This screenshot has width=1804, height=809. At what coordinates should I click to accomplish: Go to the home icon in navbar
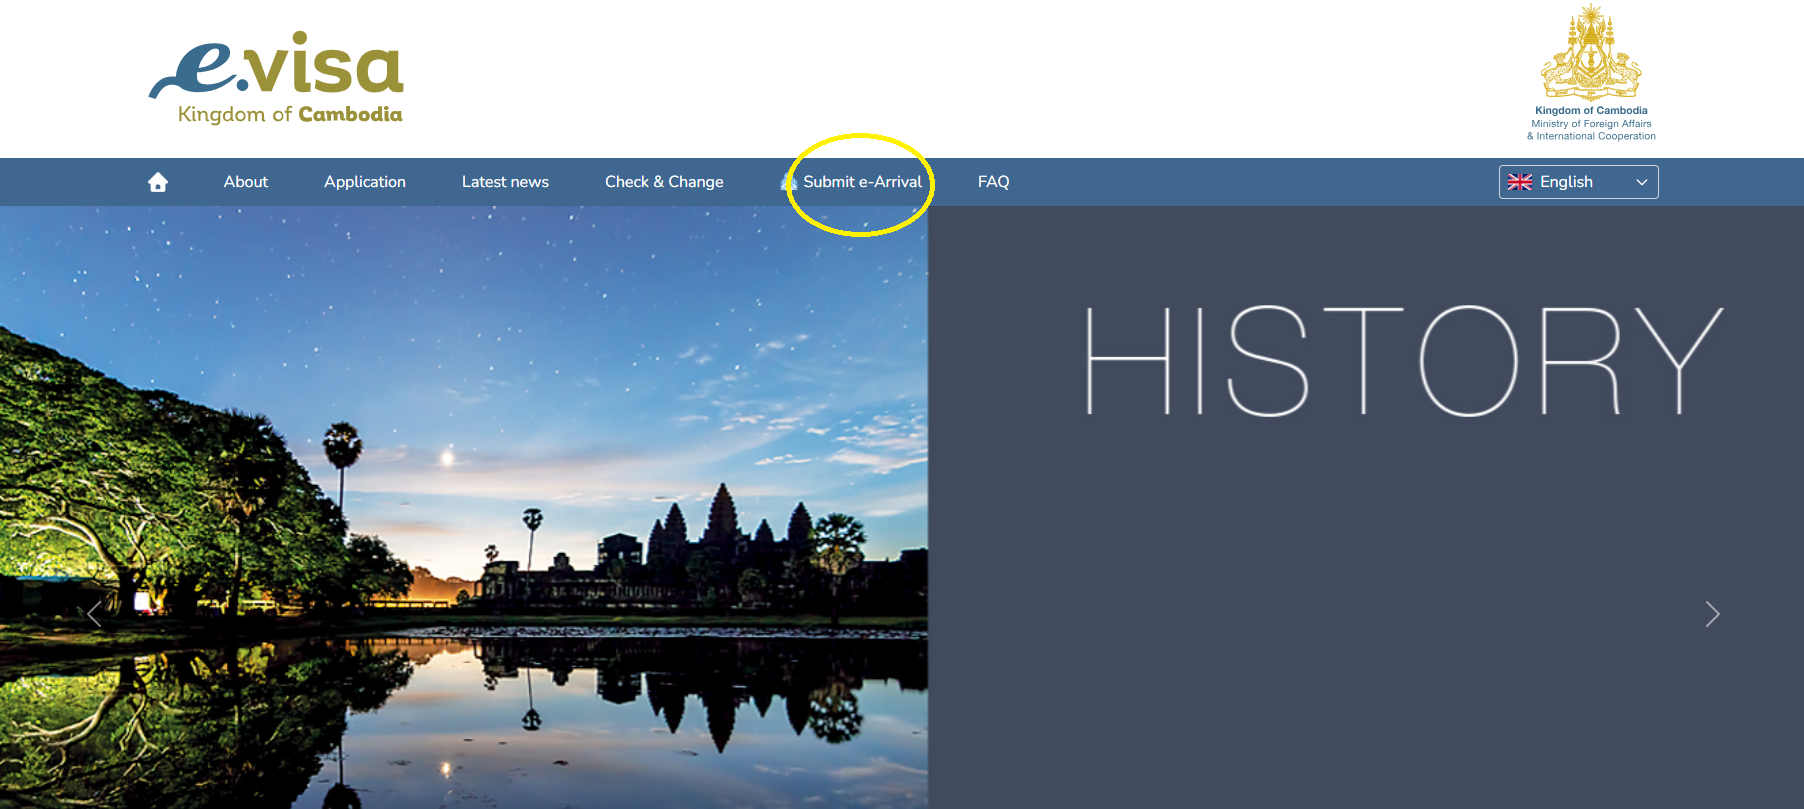pyautogui.click(x=158, y=182)
